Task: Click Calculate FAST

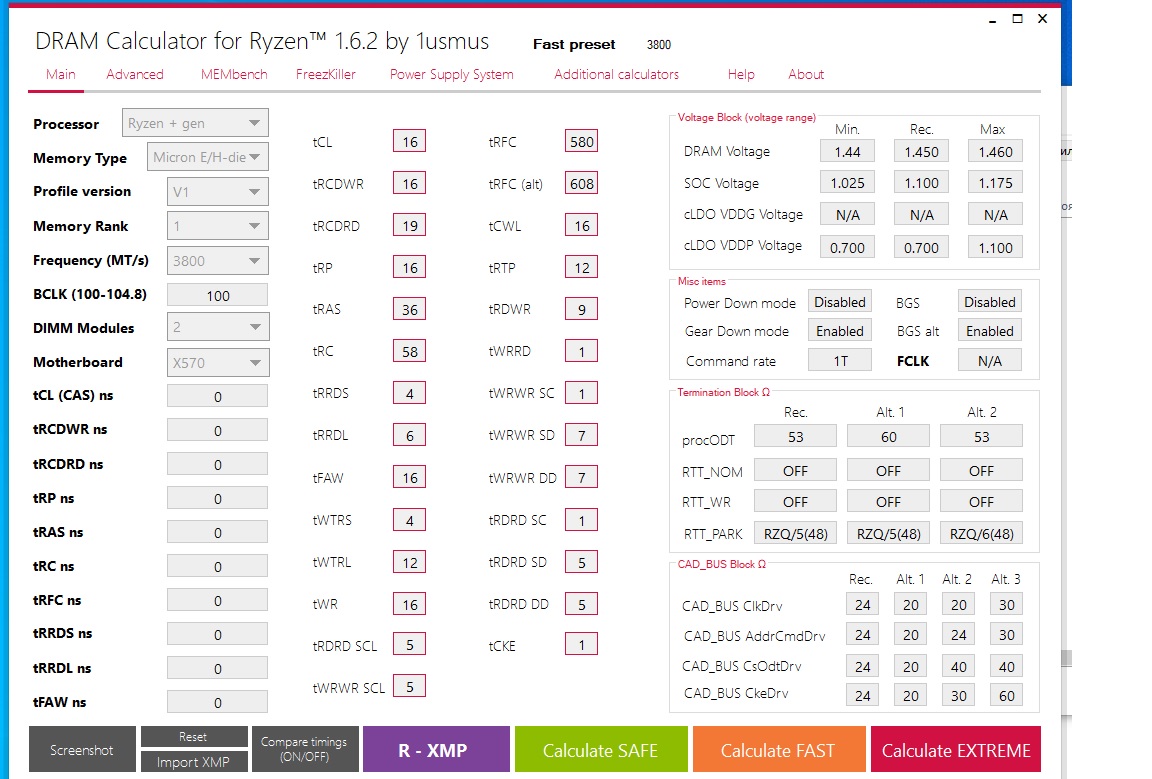Action: [778, 749]
